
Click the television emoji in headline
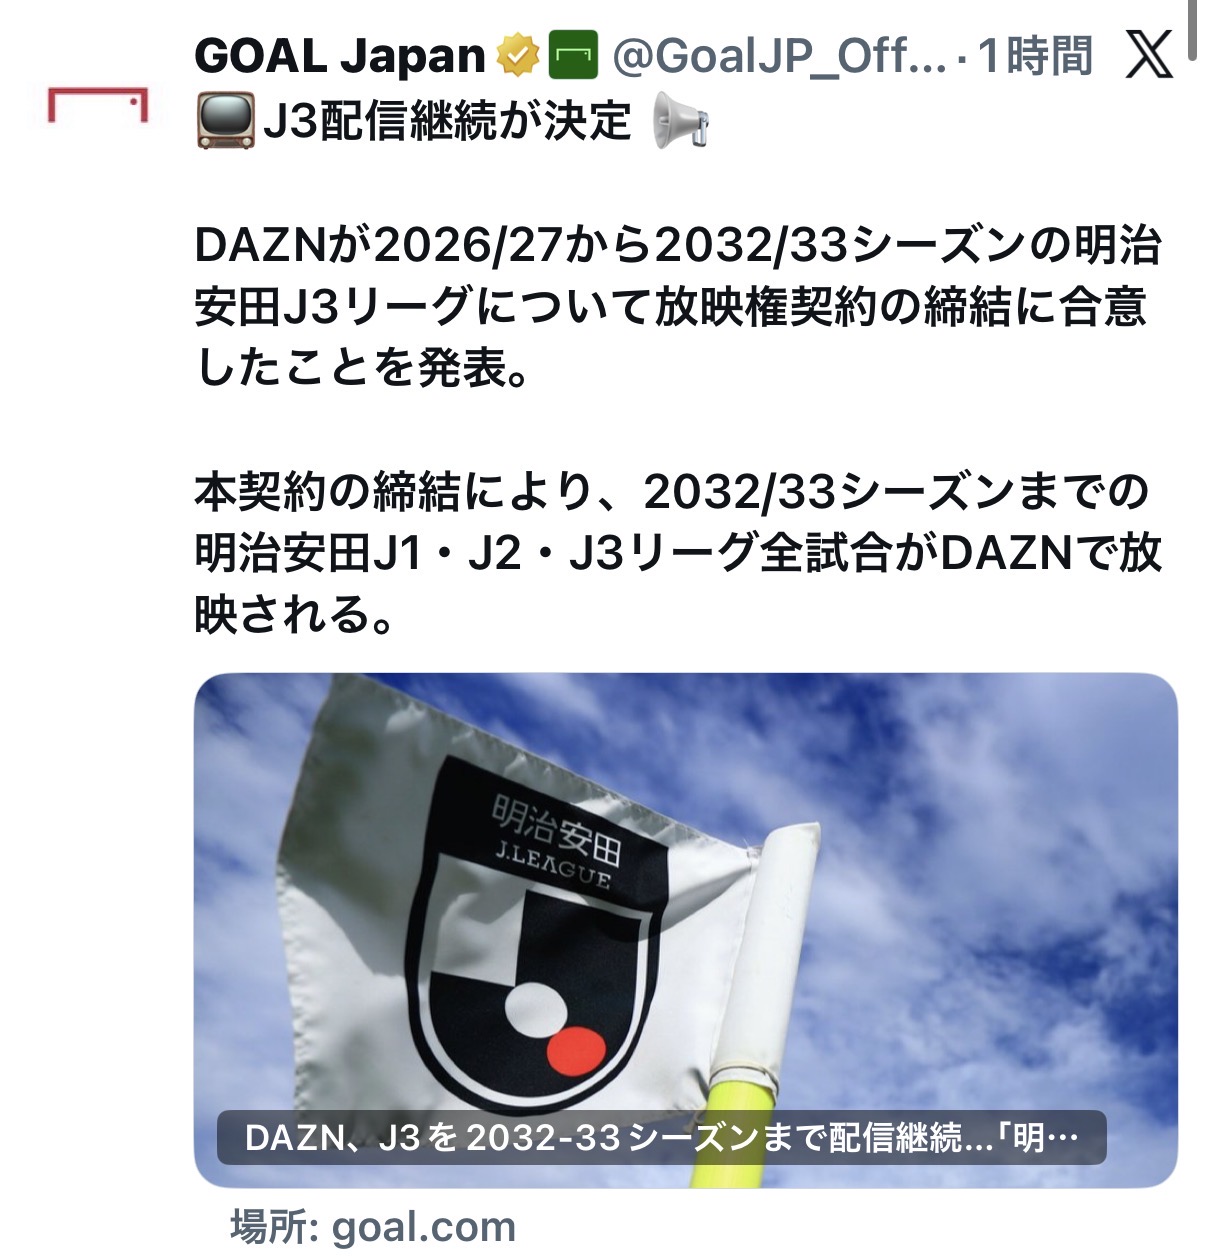(224, 122)
